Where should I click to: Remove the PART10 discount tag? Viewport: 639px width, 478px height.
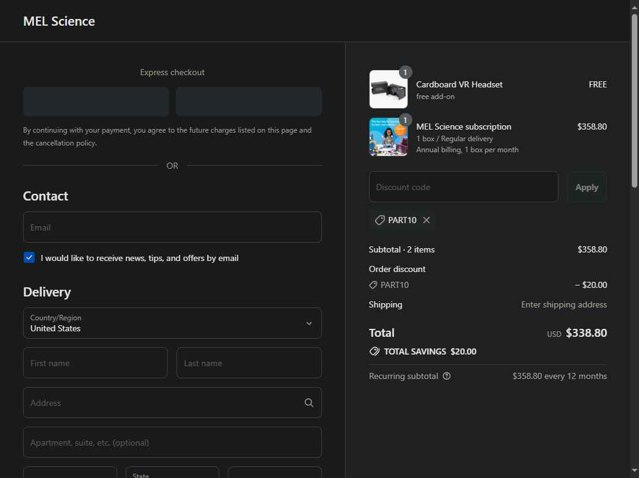[x=426, y=220]
